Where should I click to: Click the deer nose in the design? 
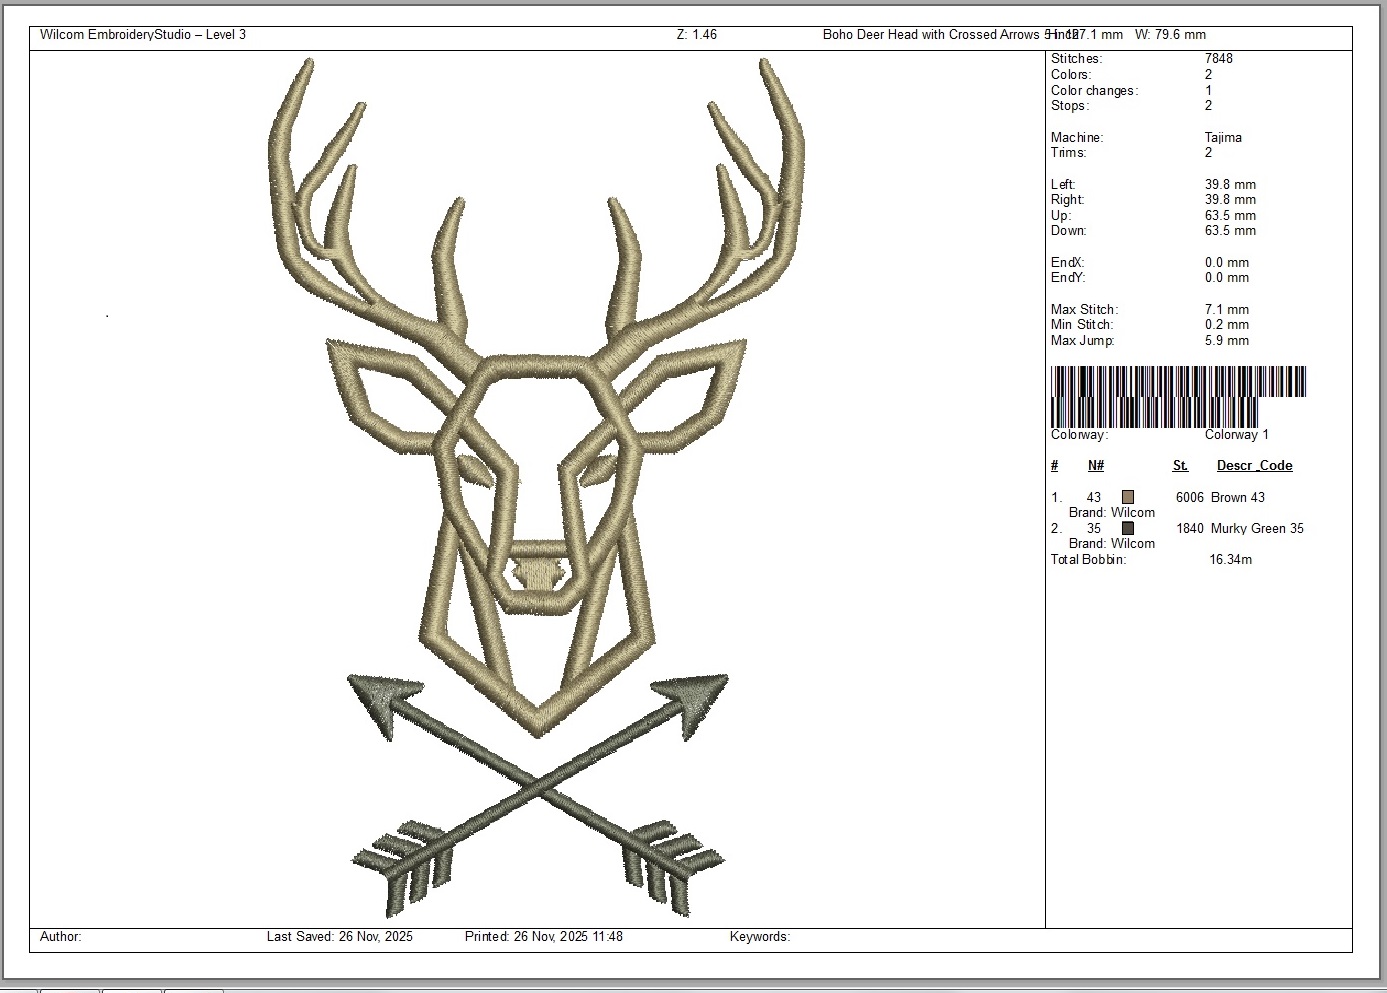(538, 575)
